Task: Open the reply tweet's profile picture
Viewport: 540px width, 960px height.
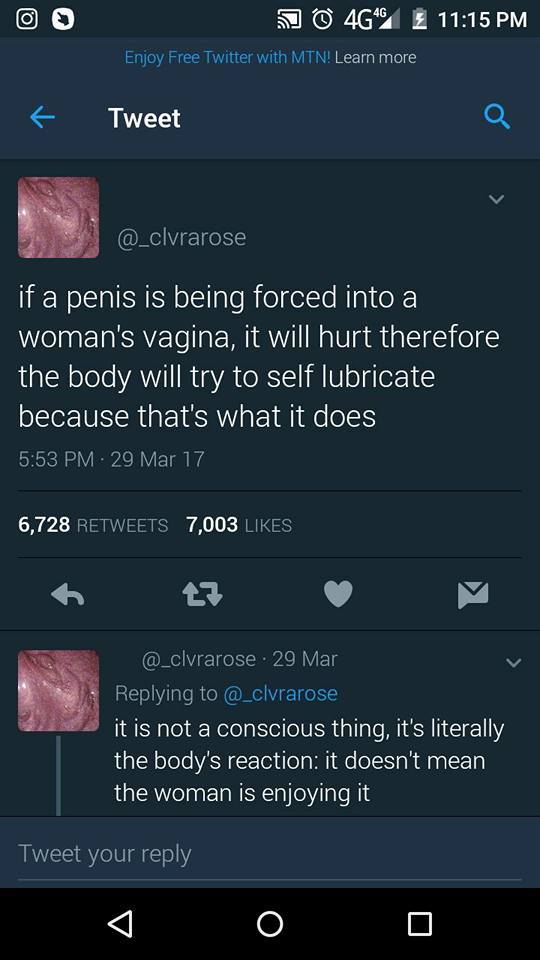Action: coord(58,691)
